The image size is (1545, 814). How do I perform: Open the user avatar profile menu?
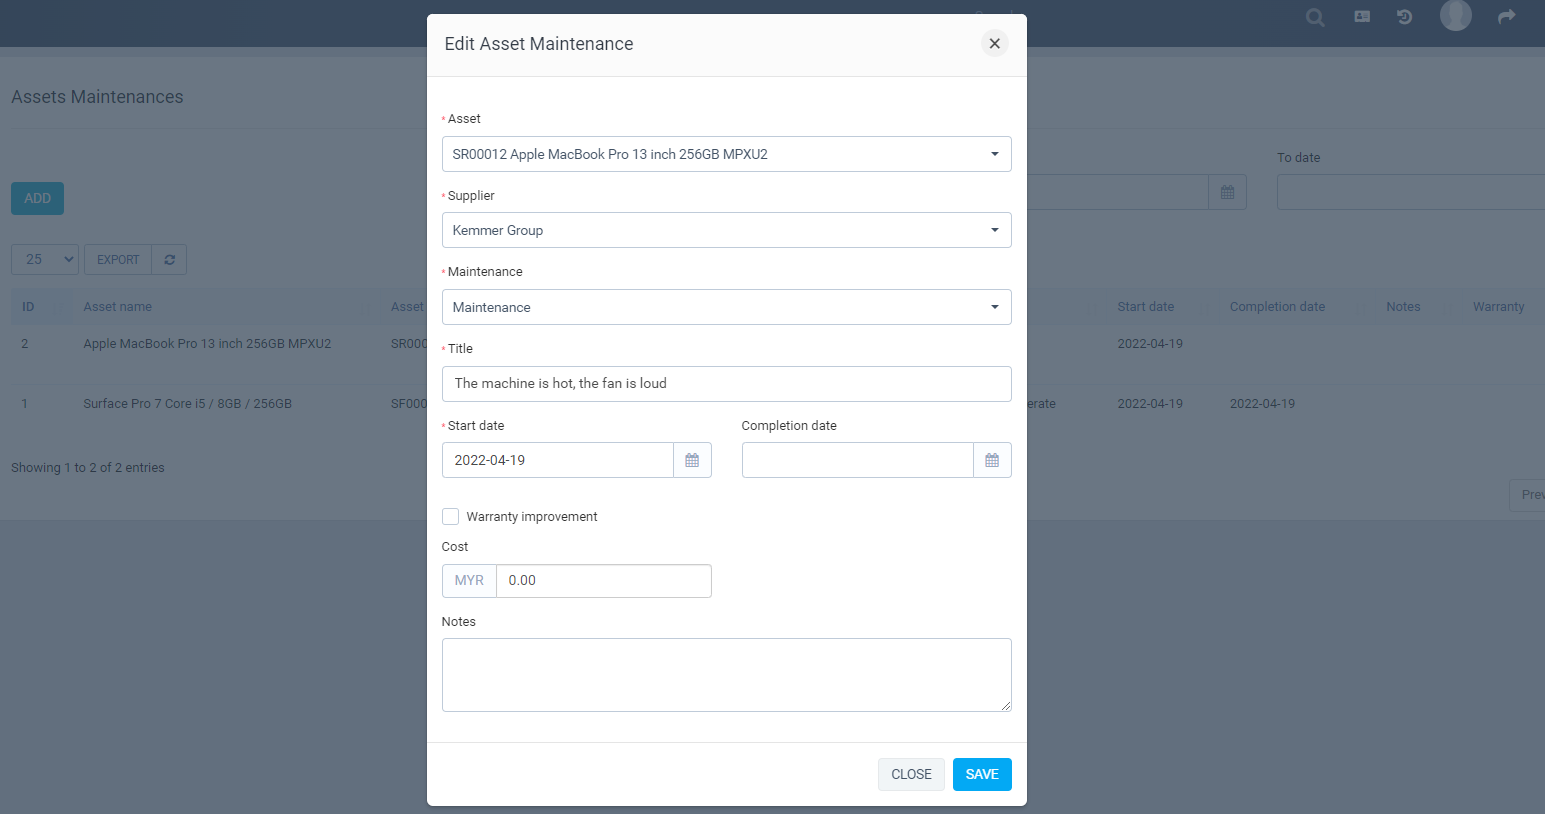[1455, 15]
